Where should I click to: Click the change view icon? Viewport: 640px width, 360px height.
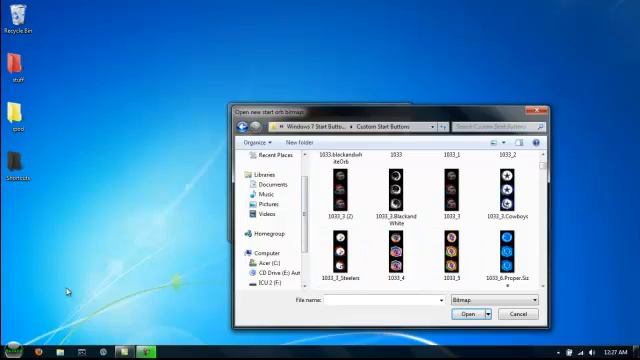[x=493, y=142]
